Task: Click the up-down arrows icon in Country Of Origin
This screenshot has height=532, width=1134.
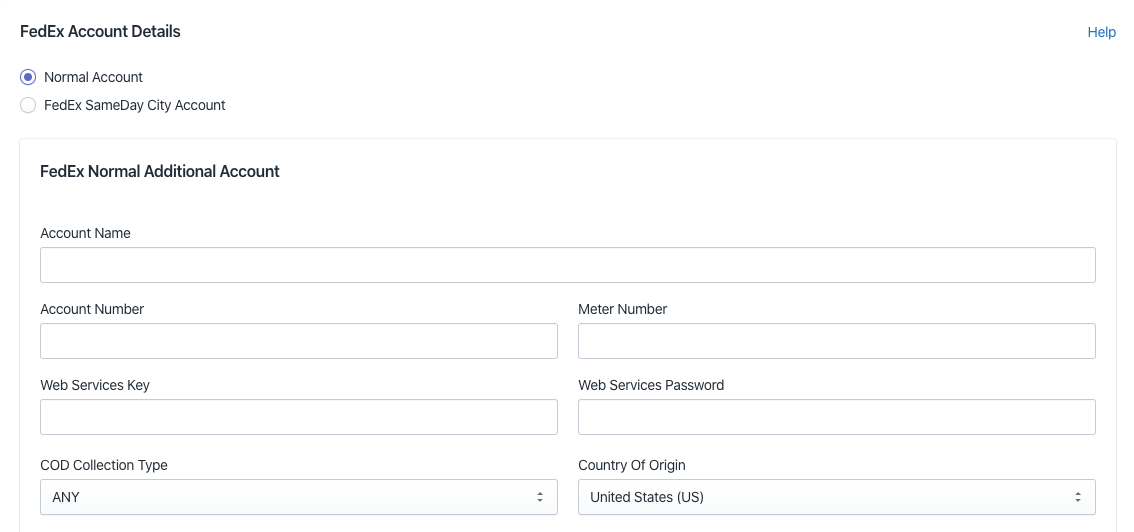Action: coord(1078,497)
